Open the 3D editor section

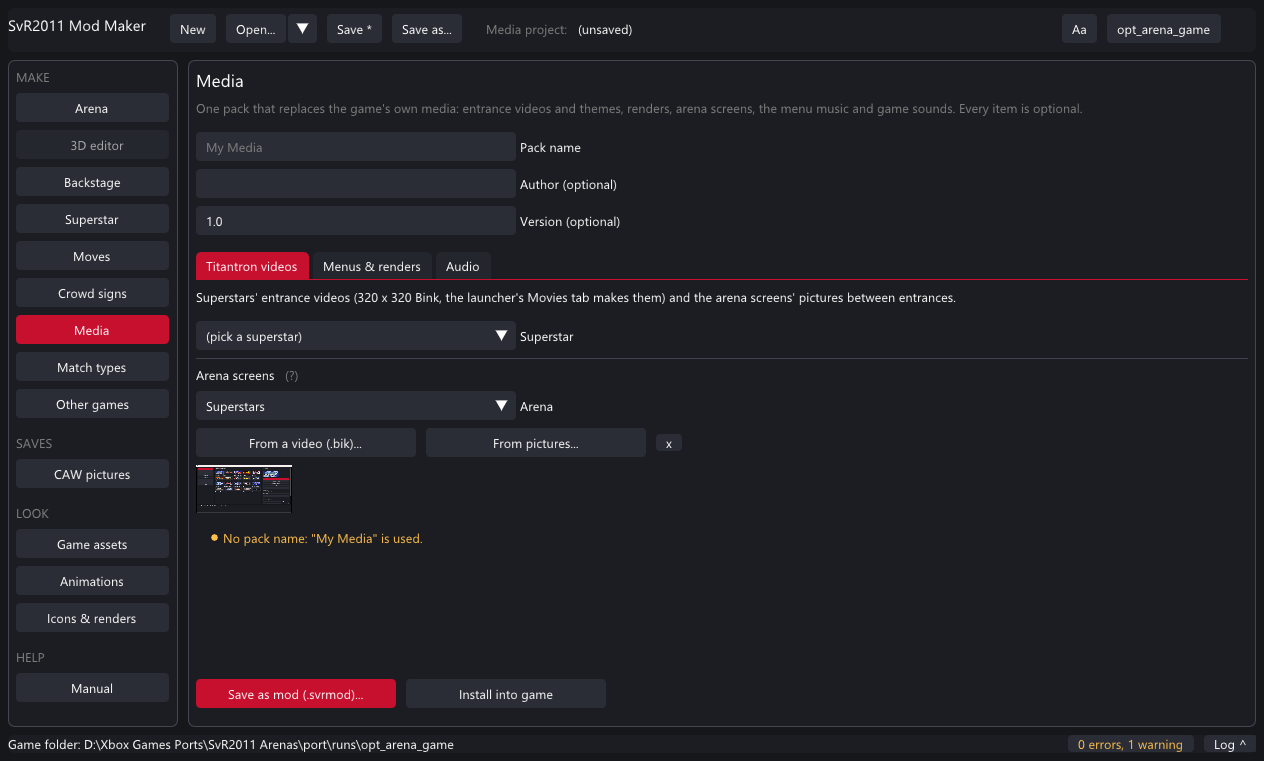coord(92,145)
